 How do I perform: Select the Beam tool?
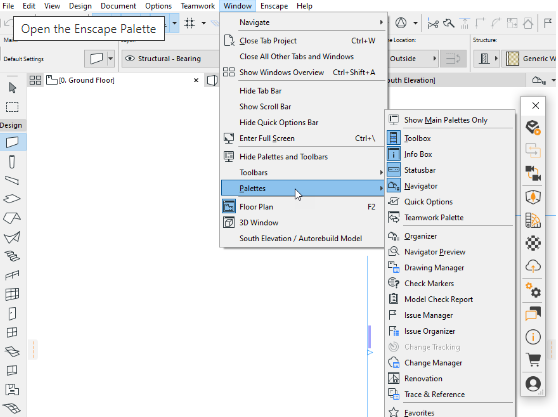pos(12,180)
